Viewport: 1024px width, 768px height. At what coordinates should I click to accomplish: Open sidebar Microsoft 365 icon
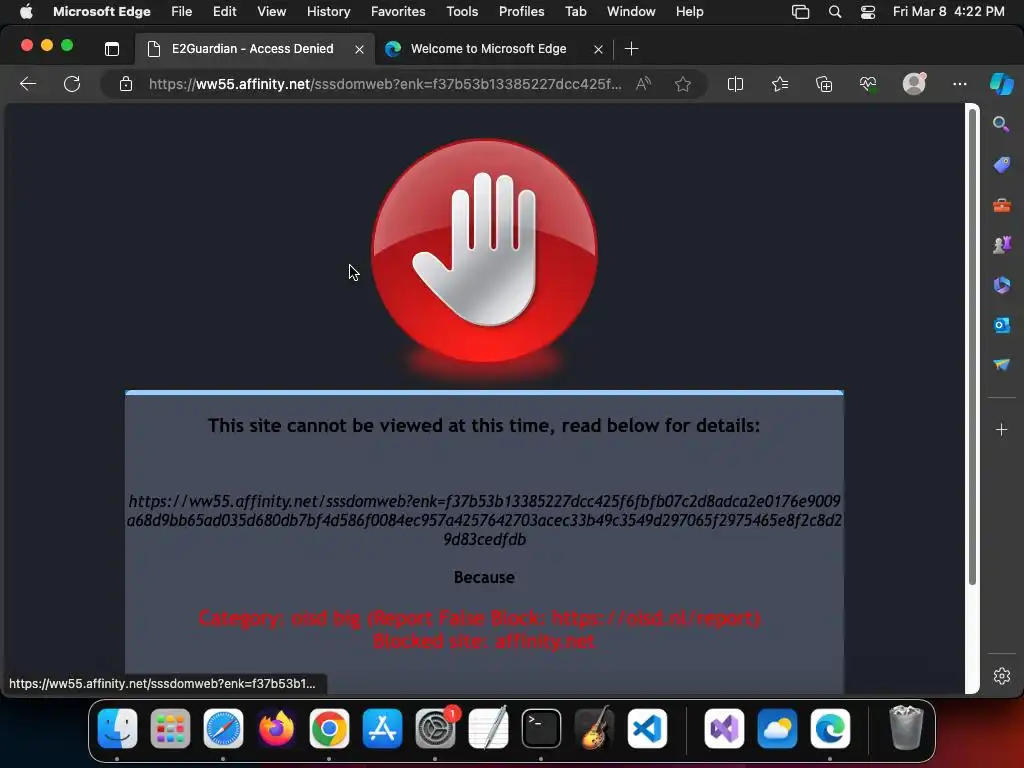pyautogui.click(x=1001, y=285)
